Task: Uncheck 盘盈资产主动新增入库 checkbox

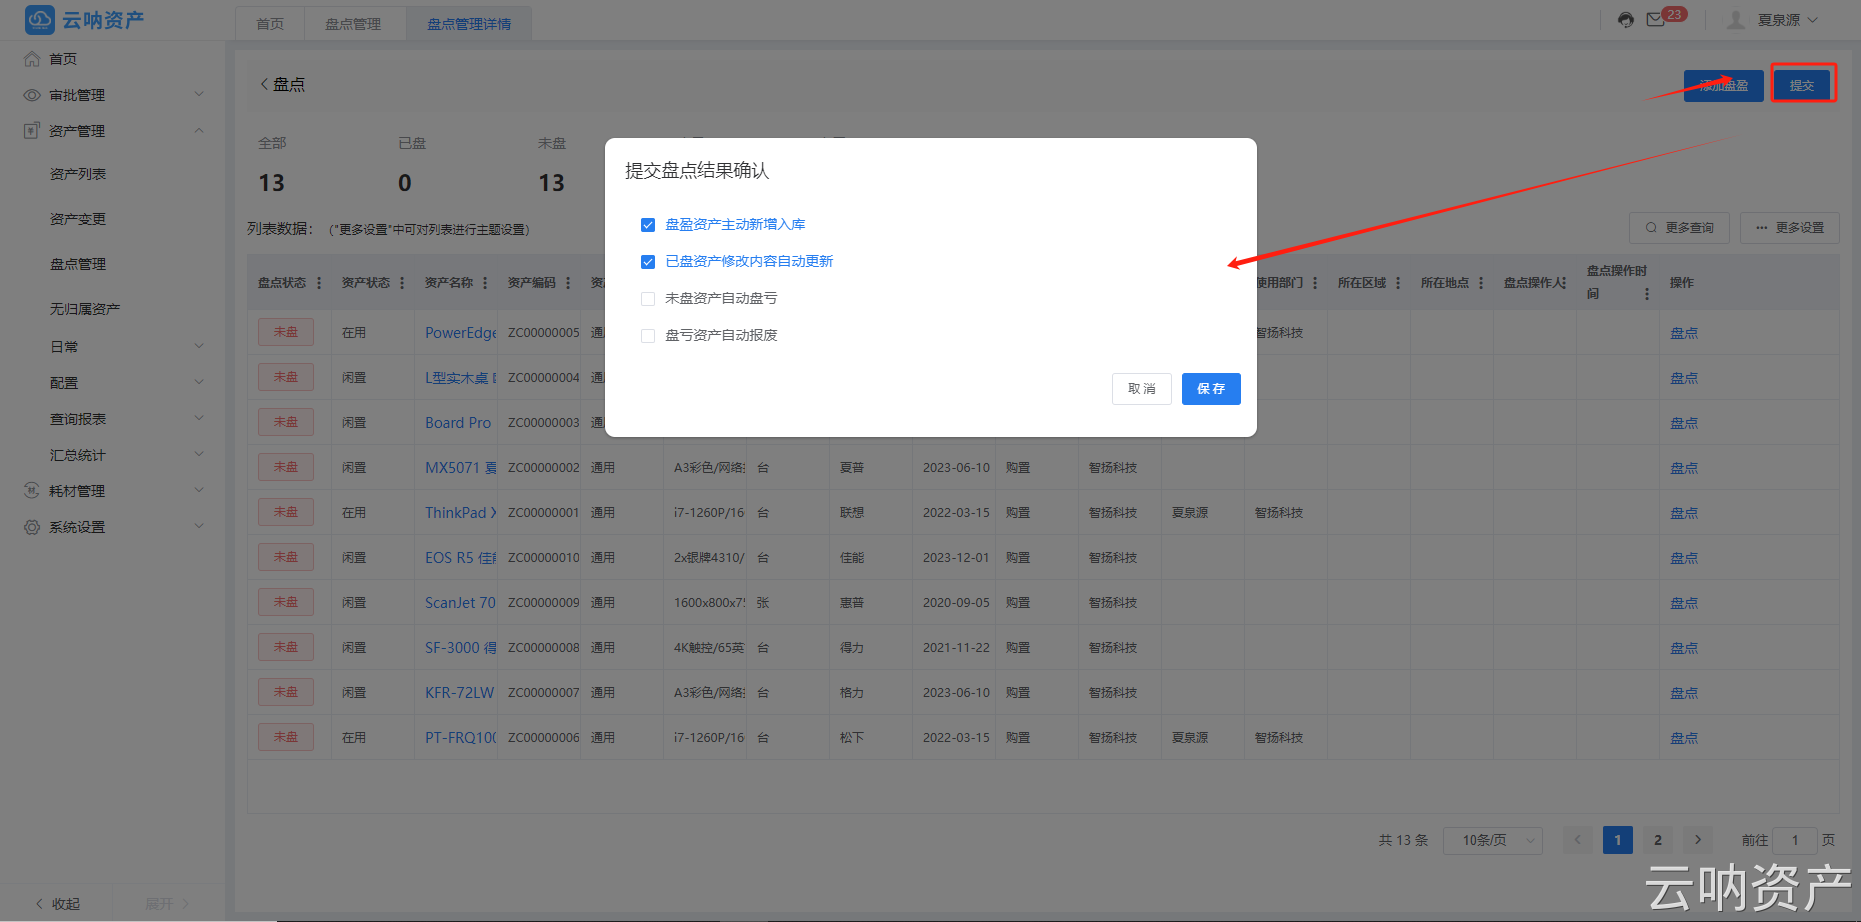Action: tap(648, 225)
